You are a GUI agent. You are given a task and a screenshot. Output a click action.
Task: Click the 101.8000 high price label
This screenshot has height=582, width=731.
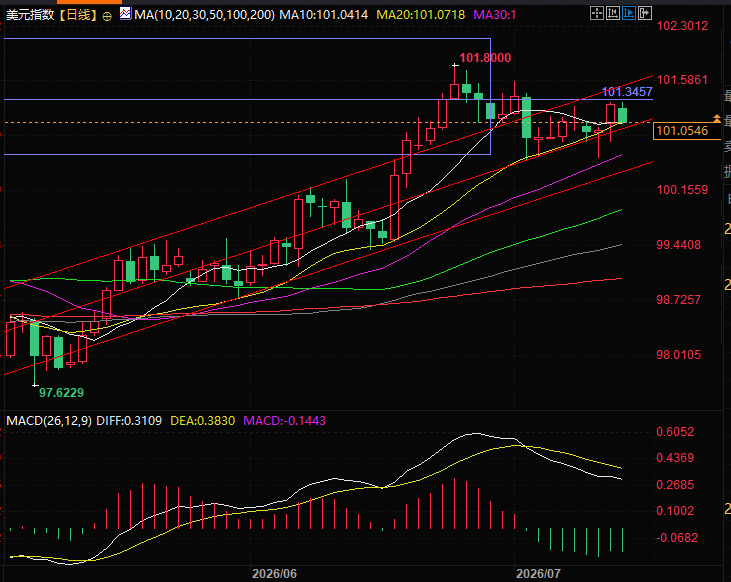tap(485, 58)
